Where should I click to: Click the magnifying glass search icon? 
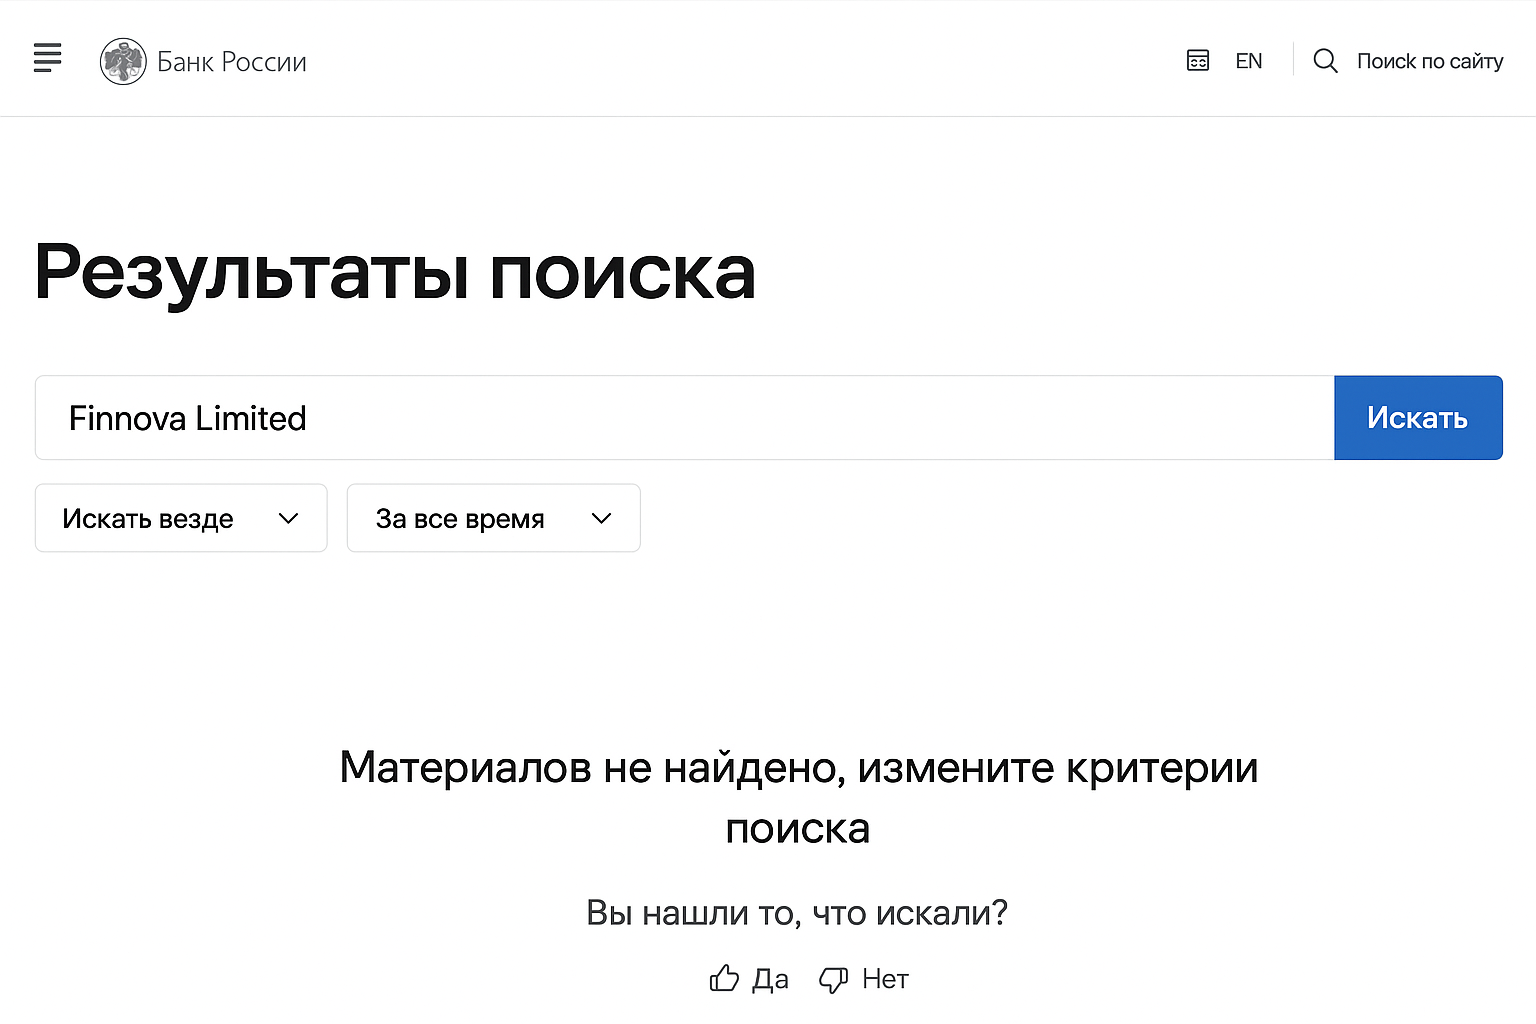[1325, 61]
